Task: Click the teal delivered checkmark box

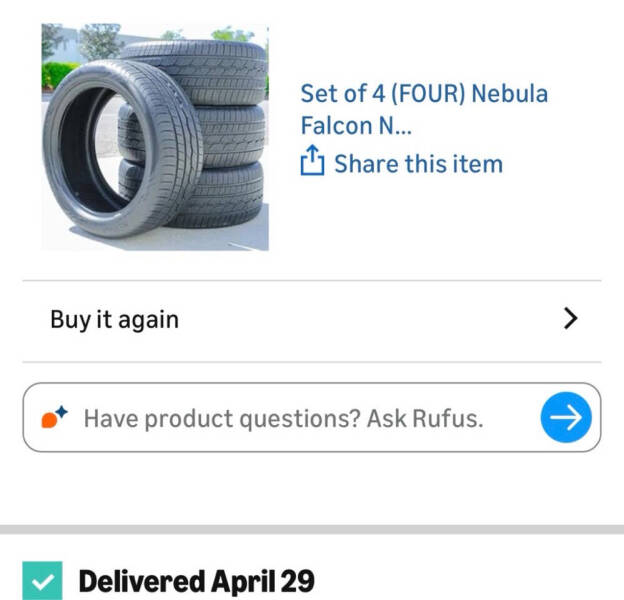Action: point(42,581)
